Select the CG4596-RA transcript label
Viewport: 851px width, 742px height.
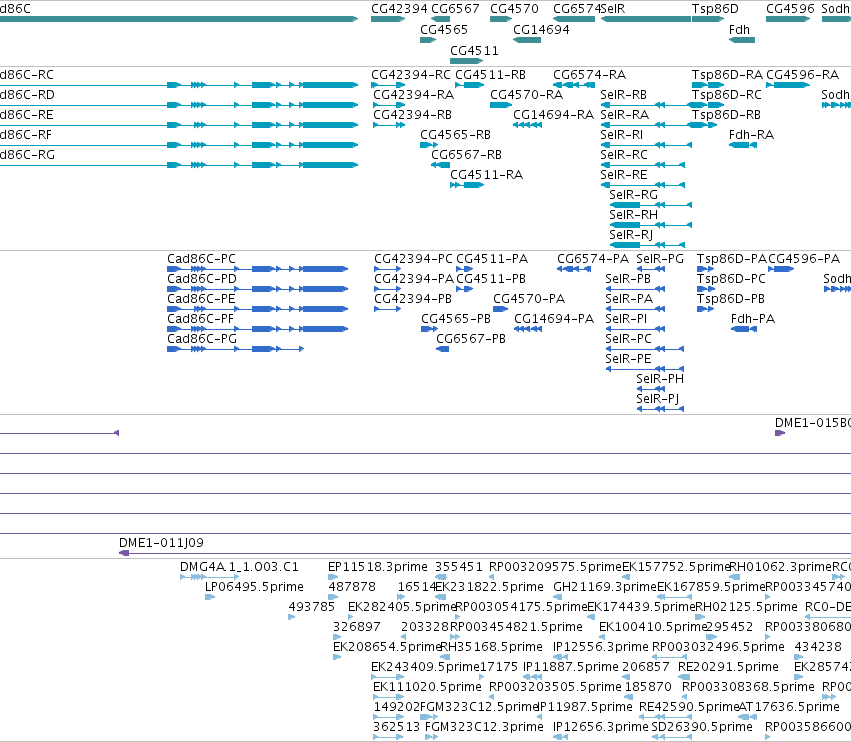click(802, 75)
